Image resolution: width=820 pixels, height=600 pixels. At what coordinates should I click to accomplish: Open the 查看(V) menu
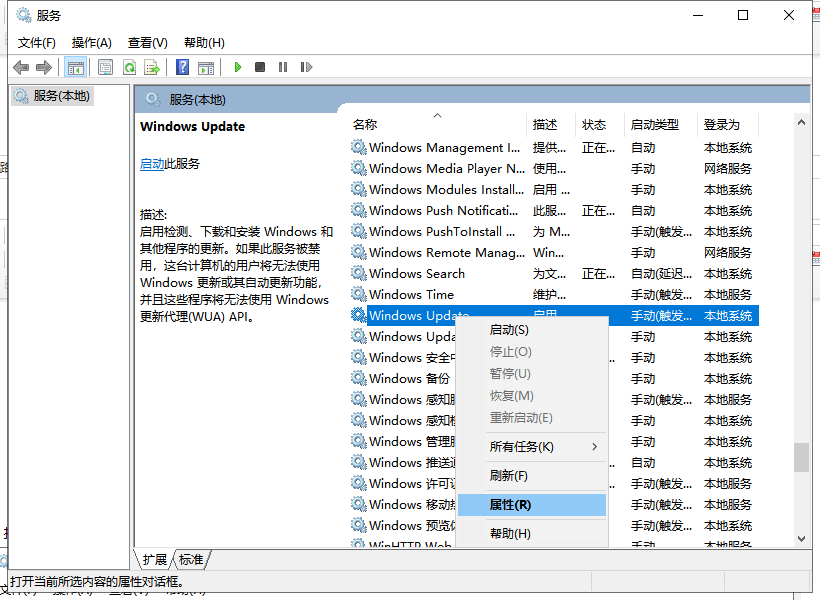click(x=147, y=42)
